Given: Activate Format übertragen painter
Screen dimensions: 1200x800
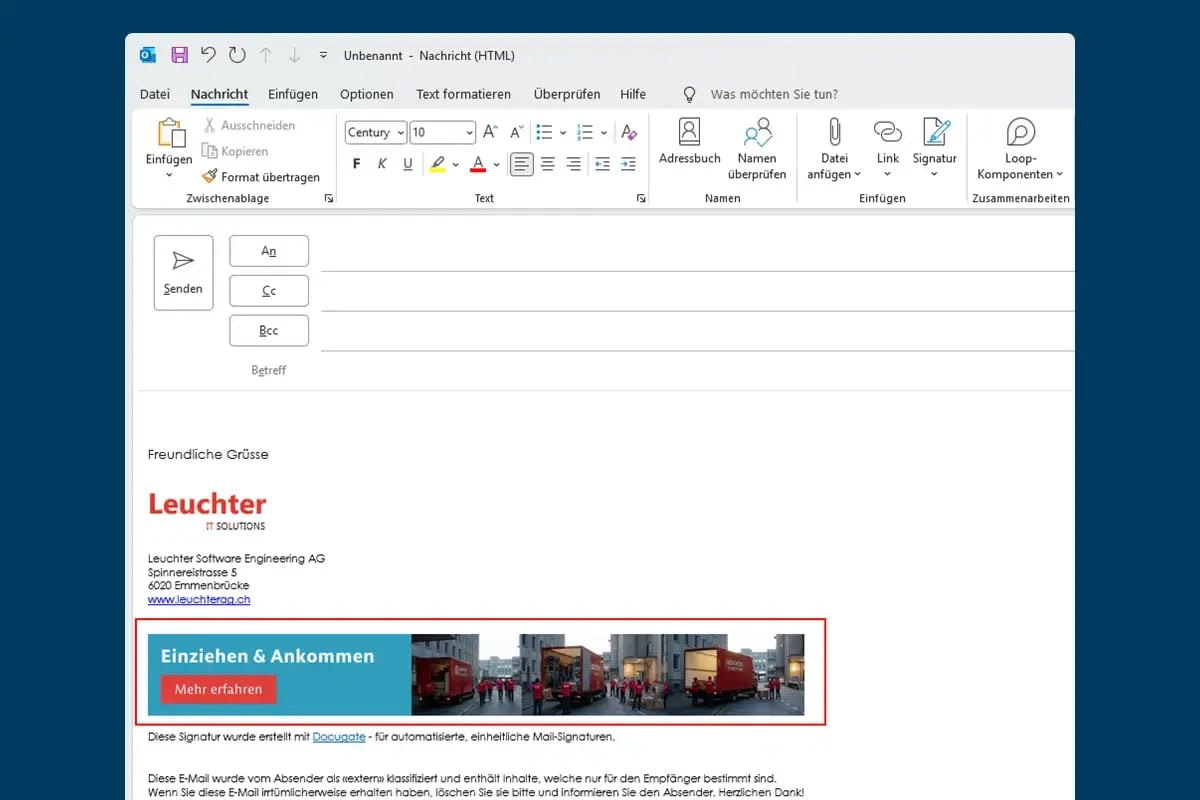Looking at the screenshot, I should click(260, 177).
